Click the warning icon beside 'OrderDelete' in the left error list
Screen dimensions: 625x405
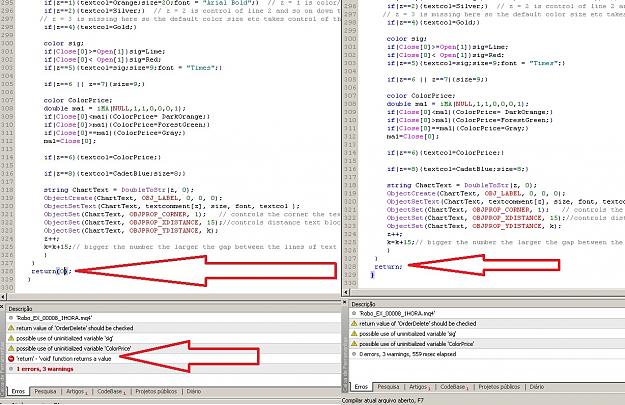(x=11, y=328)
